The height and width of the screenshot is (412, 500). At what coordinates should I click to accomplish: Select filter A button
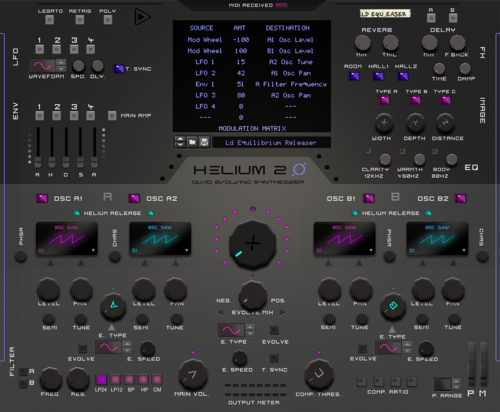point(23,371)
